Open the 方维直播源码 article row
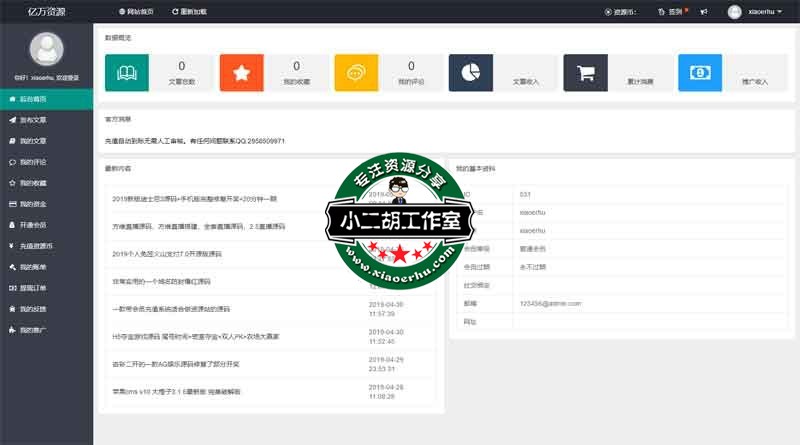The width and height of the screenshot is (800, 445). (x=198, y=226)
